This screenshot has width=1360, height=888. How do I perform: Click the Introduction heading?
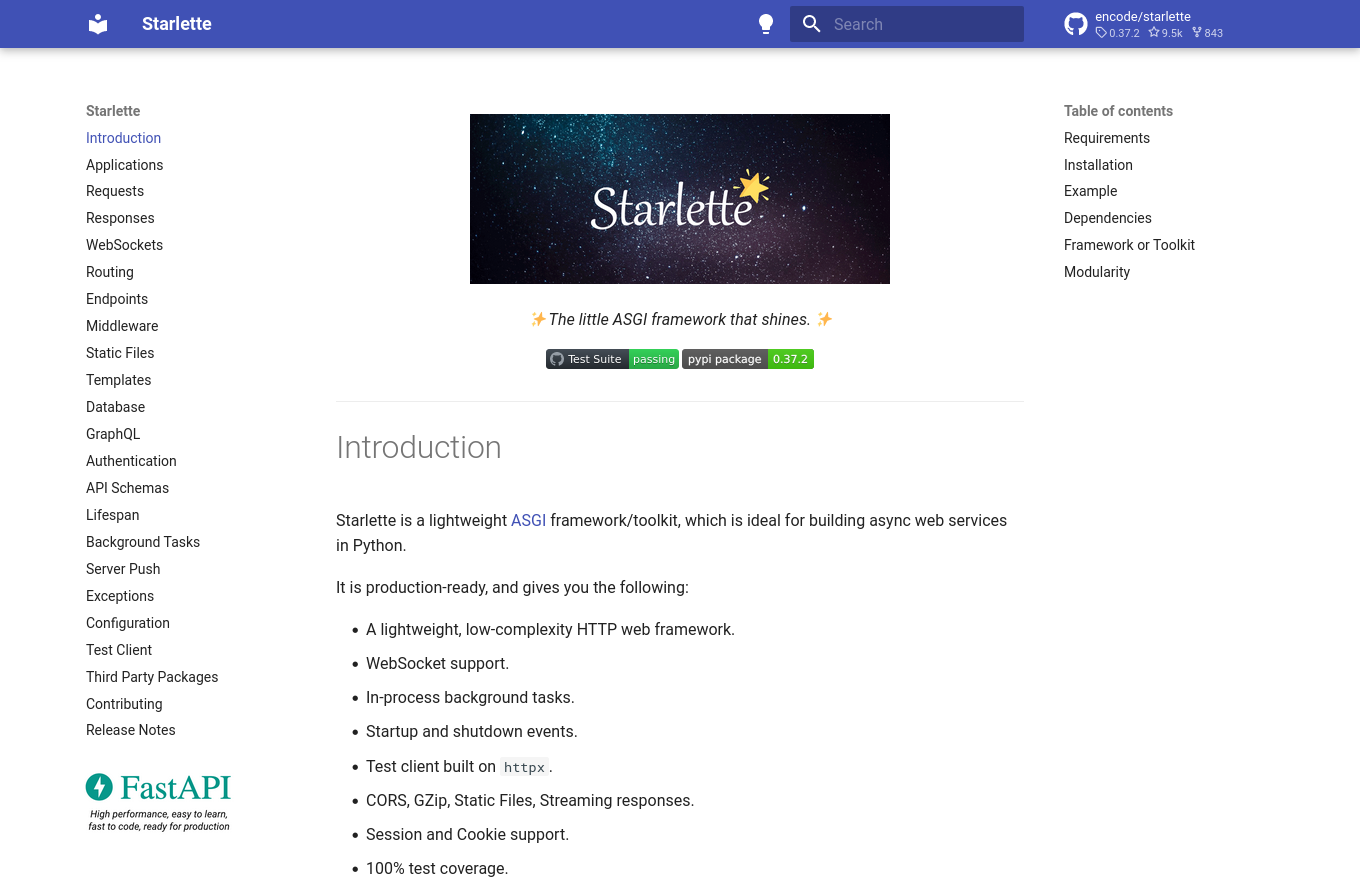(x=419, y=447)
